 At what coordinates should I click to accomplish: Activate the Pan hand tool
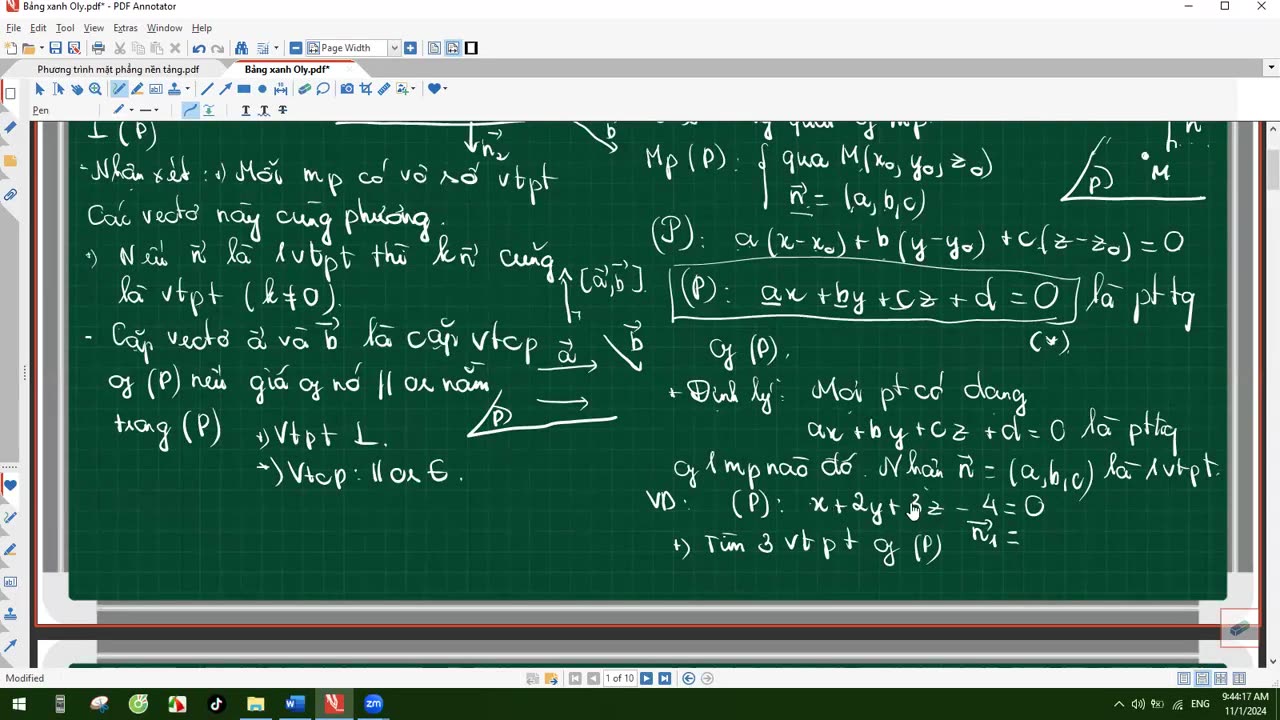pyautogui.click(x=77, y=89)
